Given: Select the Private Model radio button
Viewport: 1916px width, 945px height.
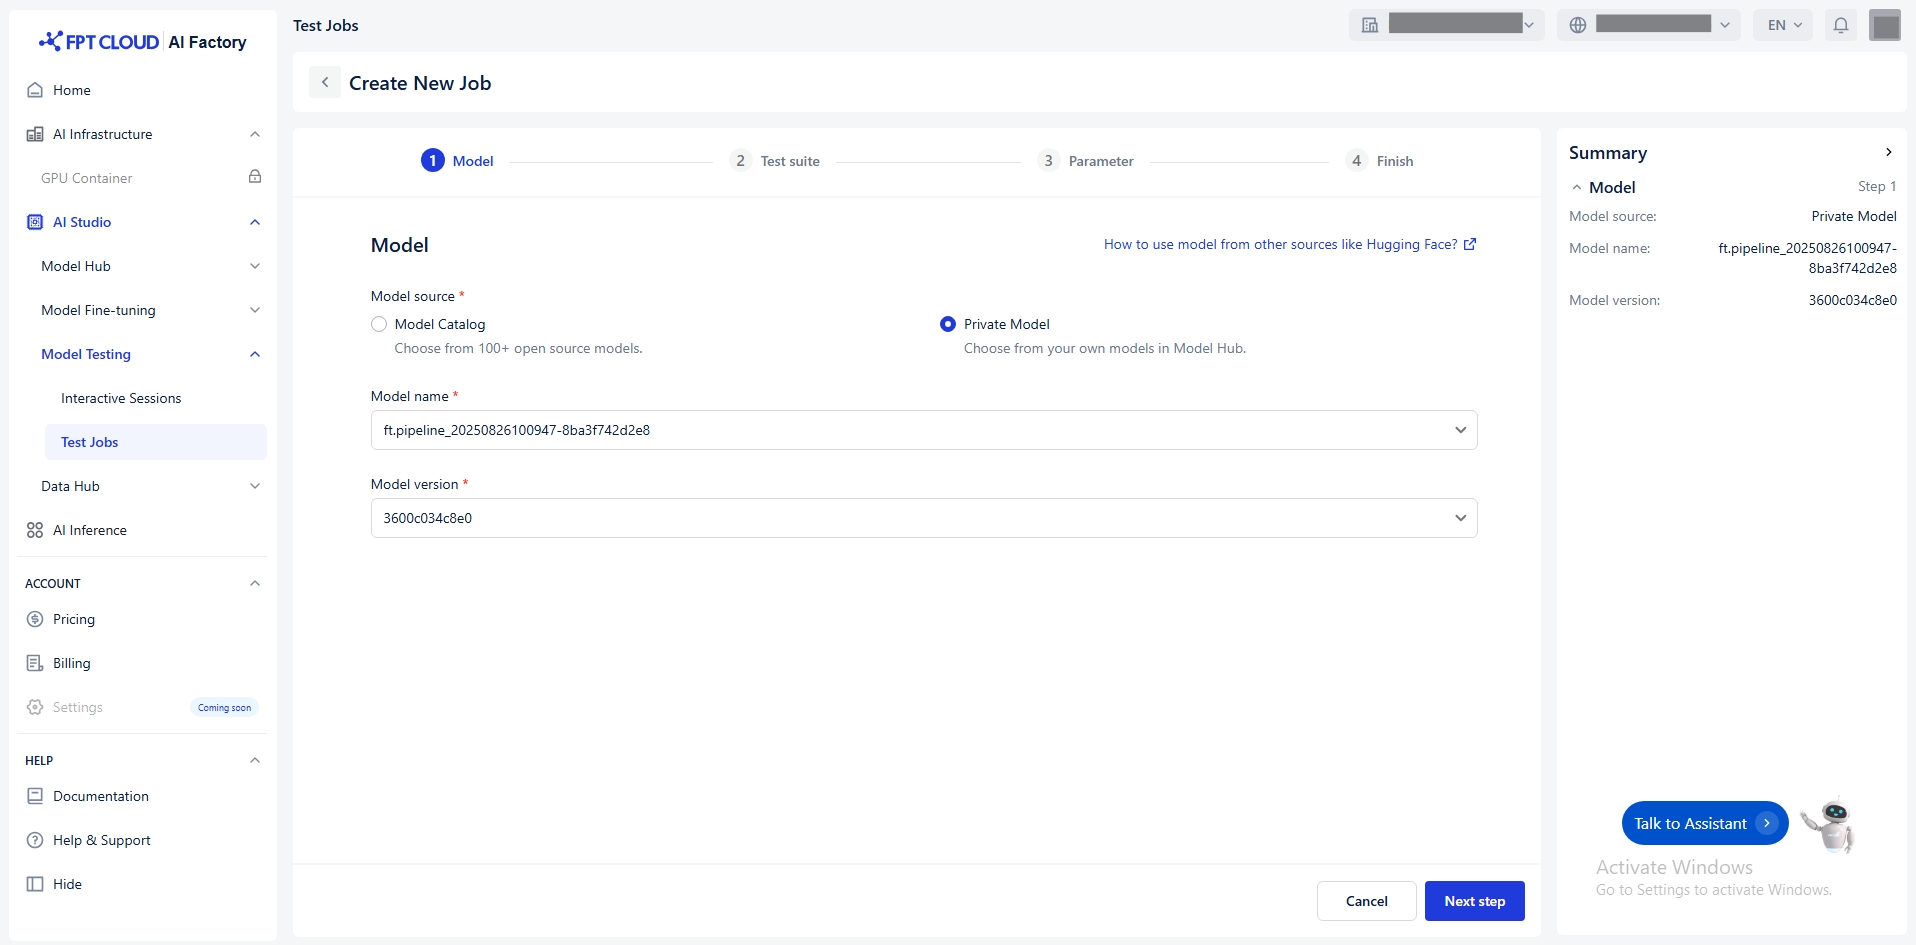Looking at the screenshot, I should click(x=948, y=324).
